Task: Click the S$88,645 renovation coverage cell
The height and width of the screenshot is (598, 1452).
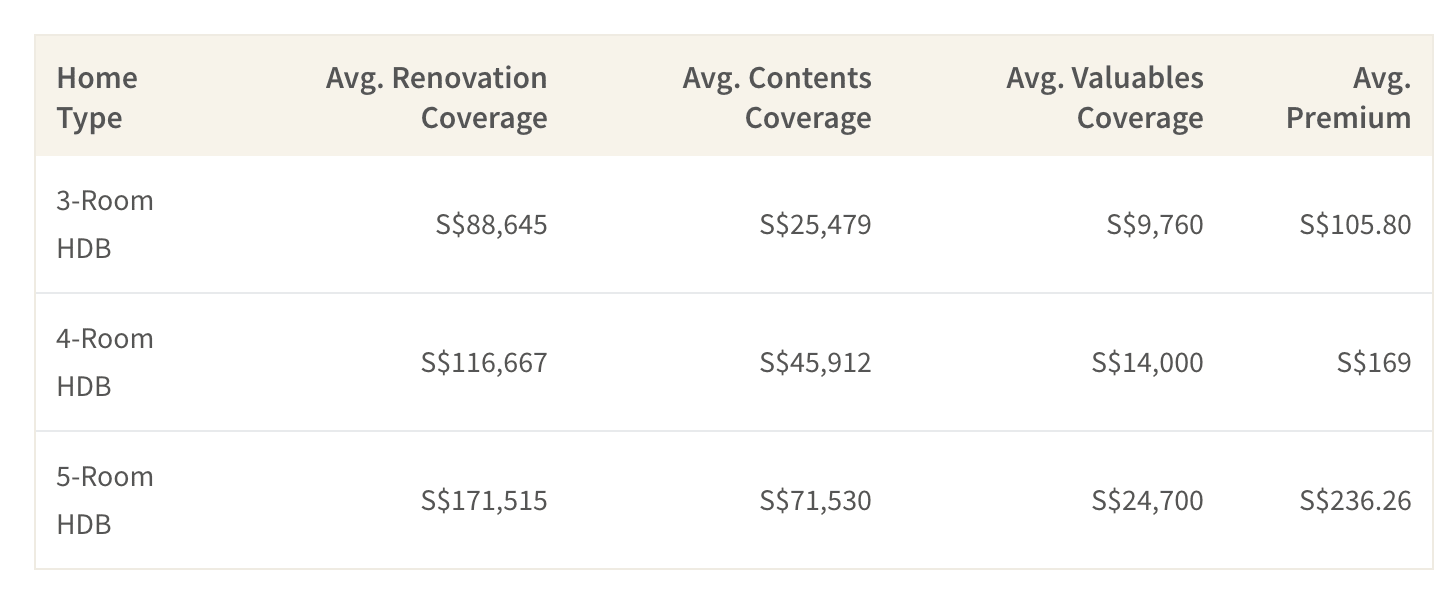Action: point(491,224)
